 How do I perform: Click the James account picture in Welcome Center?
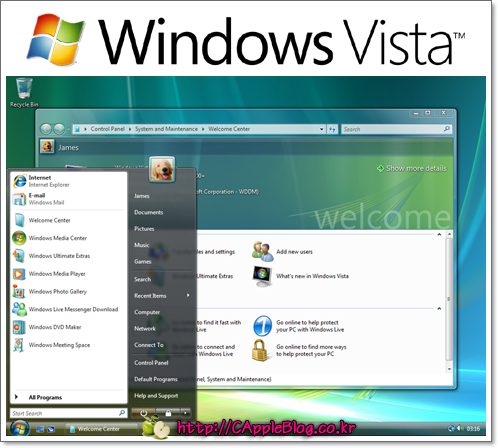47,146
